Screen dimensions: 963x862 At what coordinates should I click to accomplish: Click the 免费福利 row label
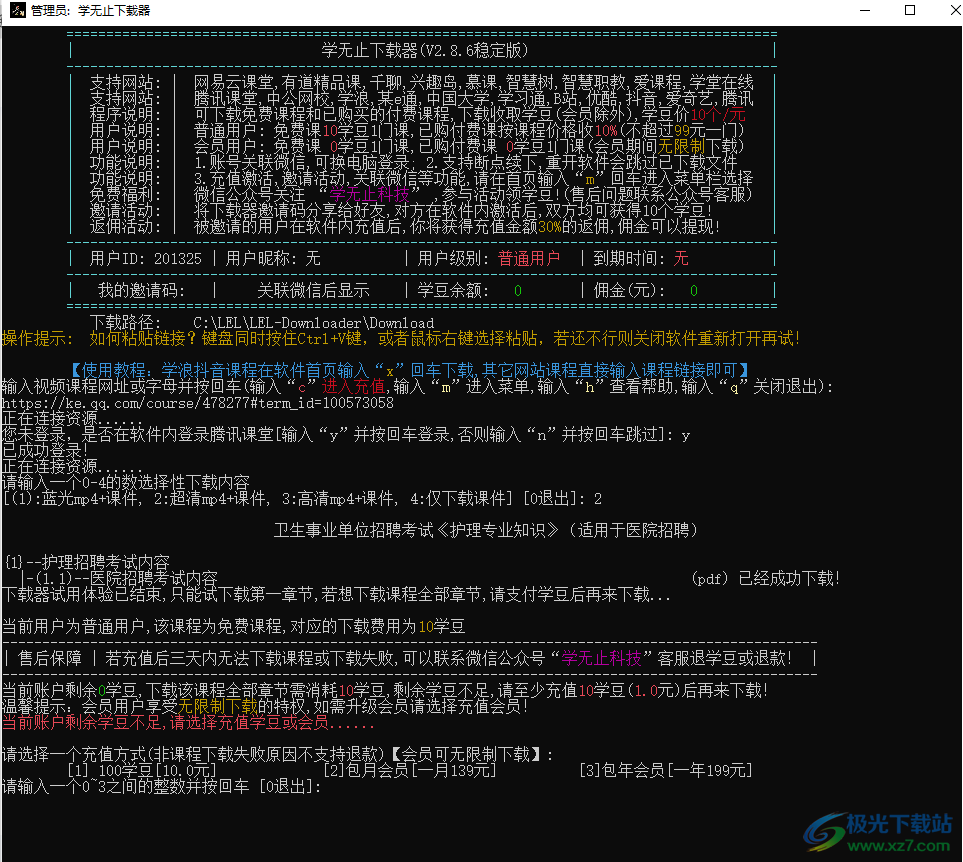click(x=125, y=195)
